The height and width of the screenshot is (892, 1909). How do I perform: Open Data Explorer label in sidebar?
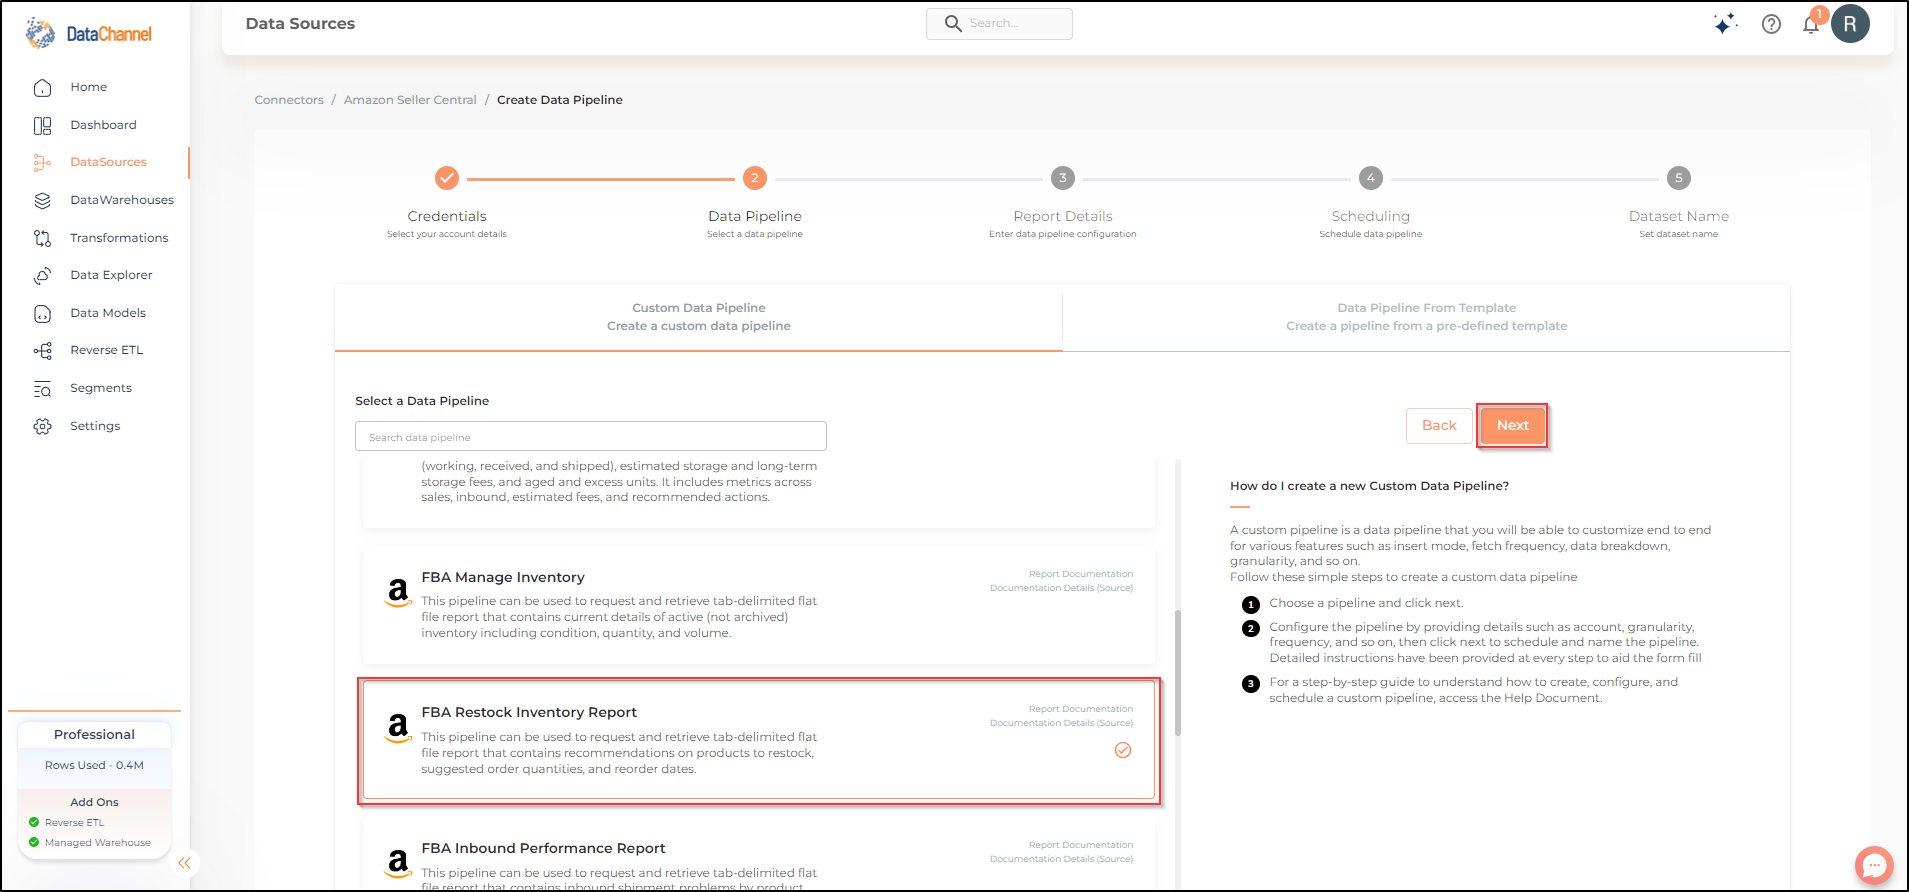click(111, 275)
